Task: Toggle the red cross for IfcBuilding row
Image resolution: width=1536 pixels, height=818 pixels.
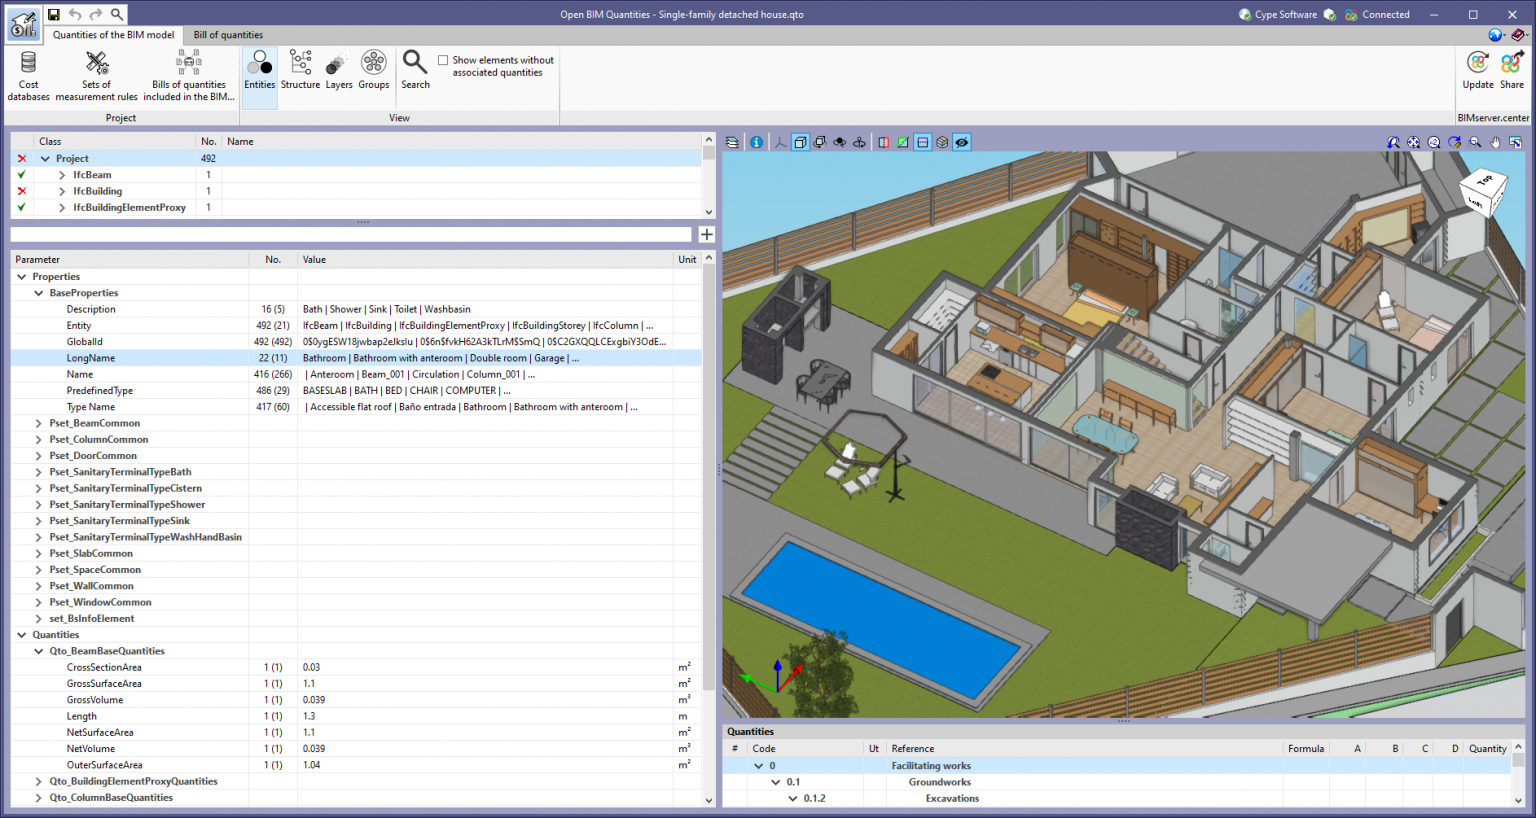Action: click(x=22, y=191)
